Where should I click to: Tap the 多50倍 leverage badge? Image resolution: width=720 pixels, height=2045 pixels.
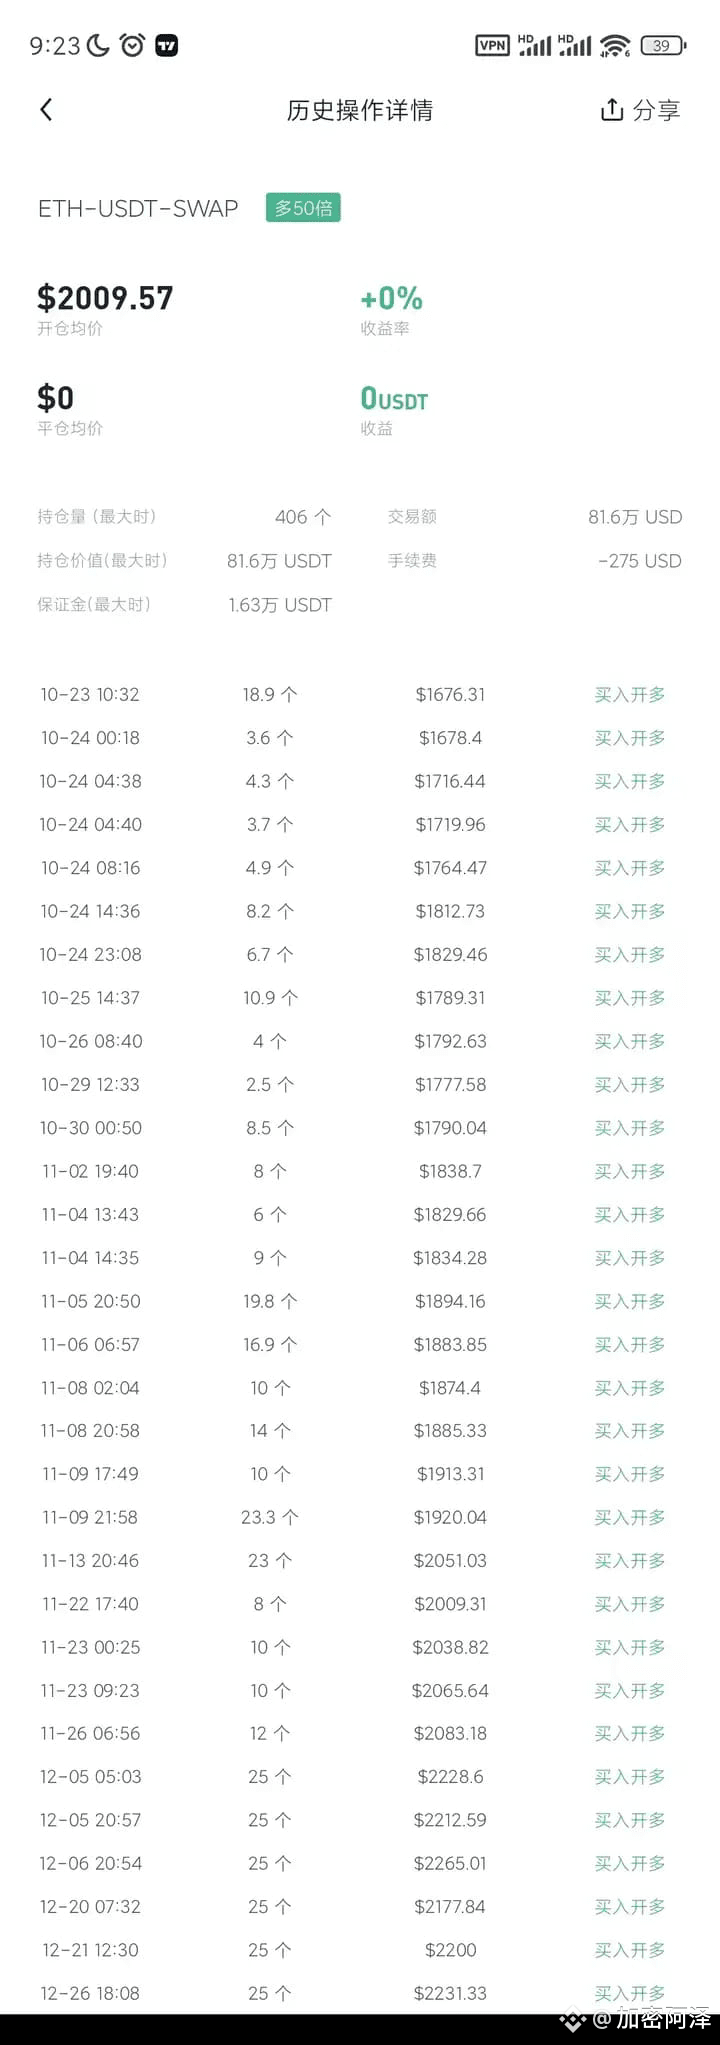(303, 208)
